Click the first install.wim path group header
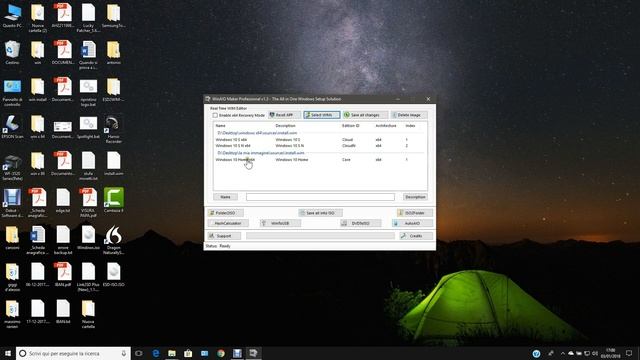 click(257, 133)
